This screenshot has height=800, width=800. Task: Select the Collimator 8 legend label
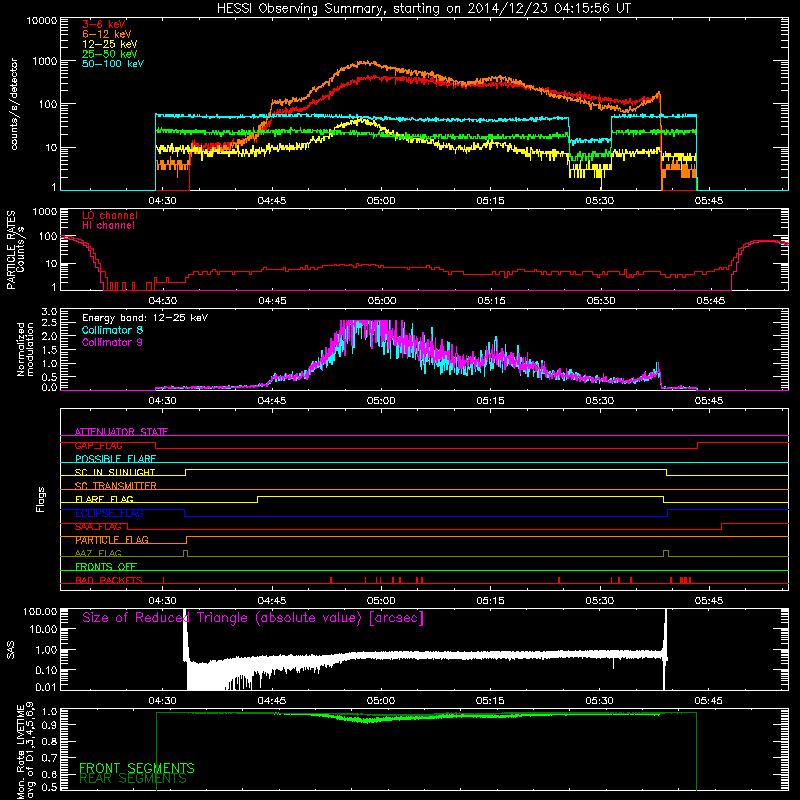coord(112,330)
